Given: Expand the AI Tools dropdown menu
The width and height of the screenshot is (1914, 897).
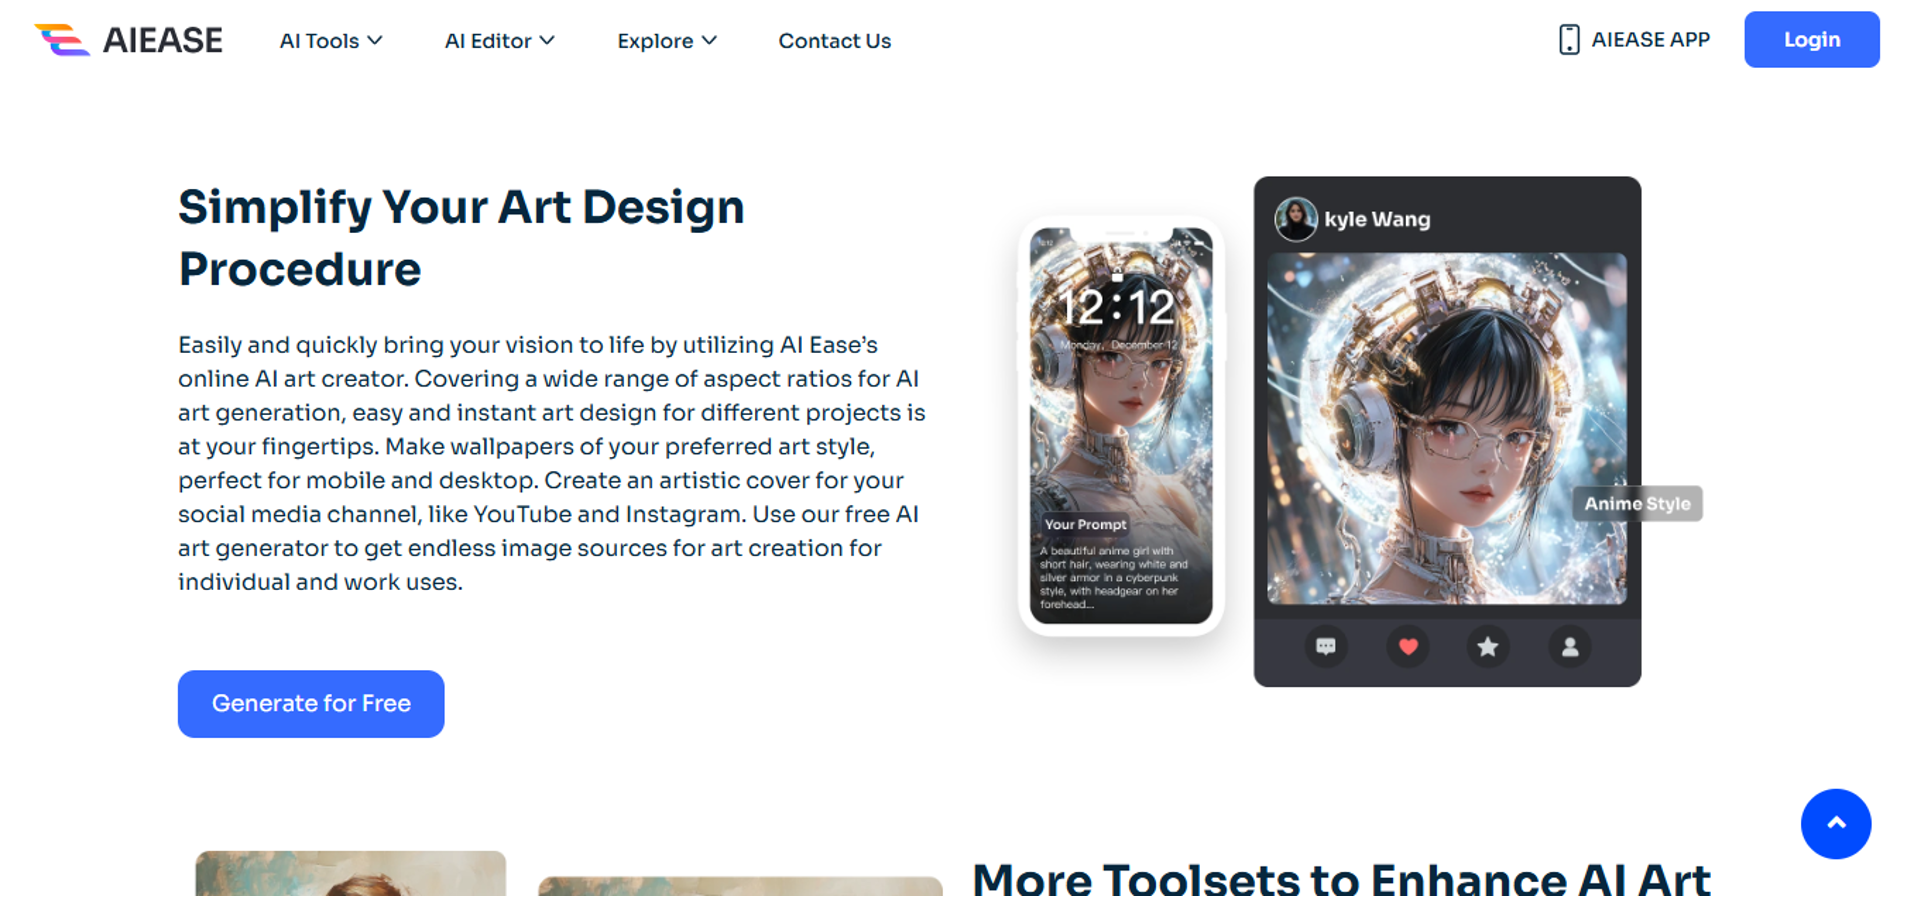Looking at the screenshot, I should click(331, 41).
